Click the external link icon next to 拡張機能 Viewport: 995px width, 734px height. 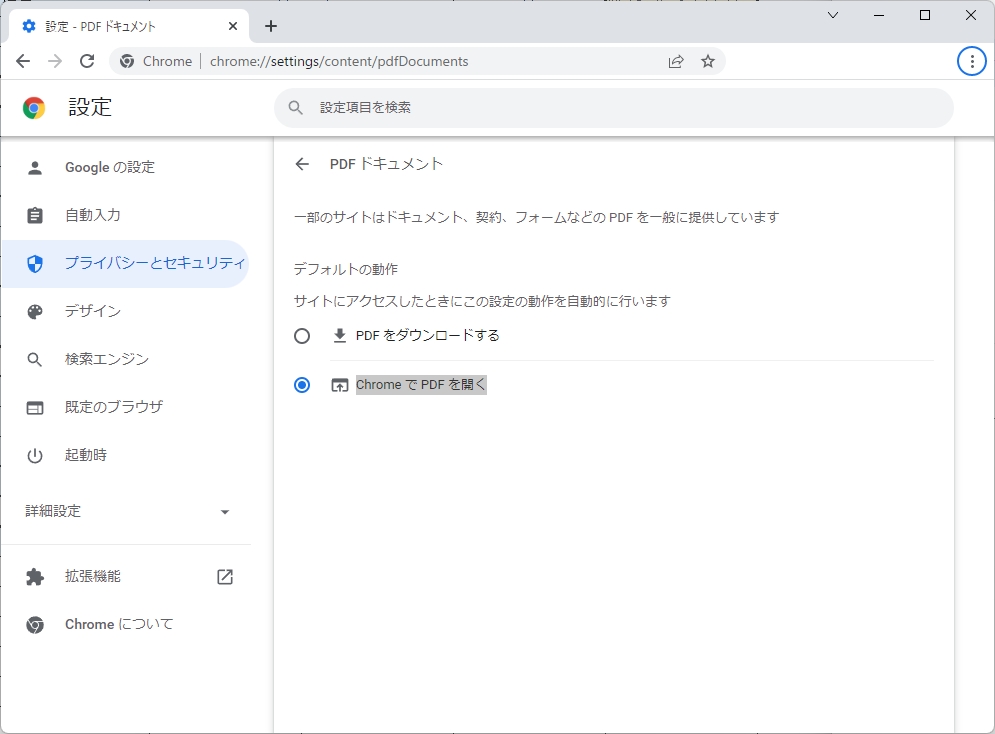tap(225, 577)
